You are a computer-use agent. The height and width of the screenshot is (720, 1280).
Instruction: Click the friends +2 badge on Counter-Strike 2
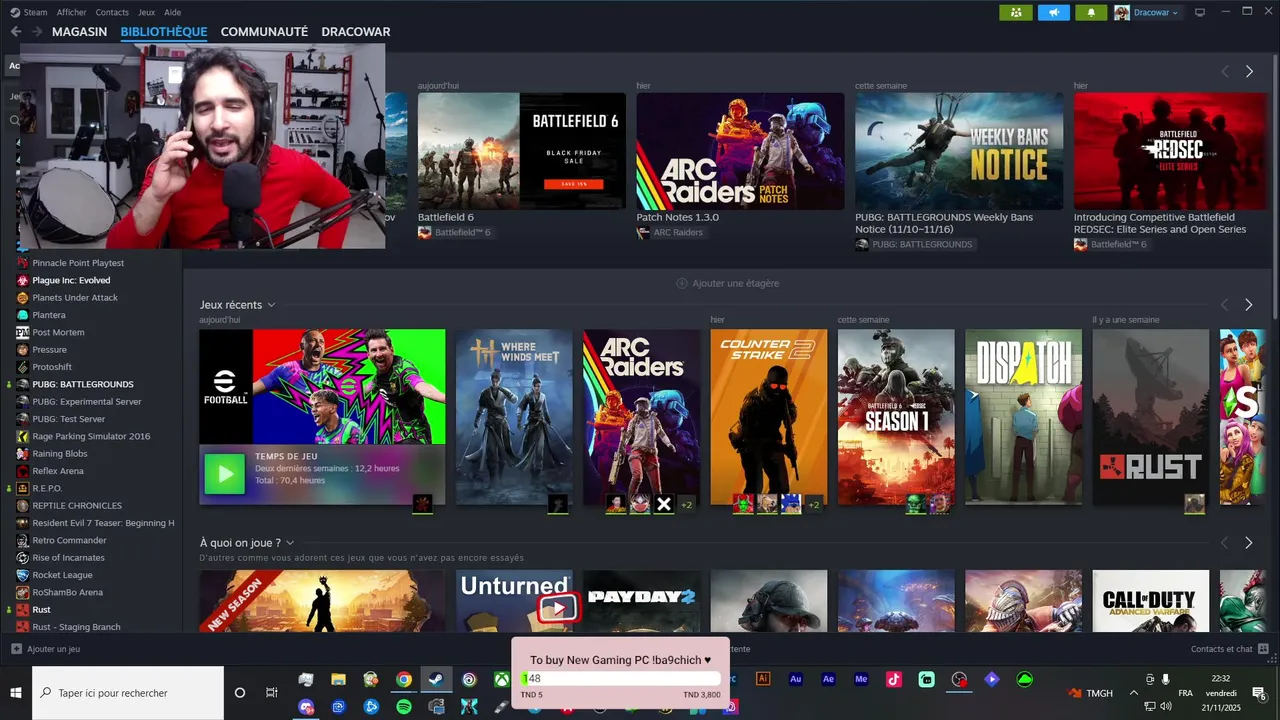coord(814,505)
